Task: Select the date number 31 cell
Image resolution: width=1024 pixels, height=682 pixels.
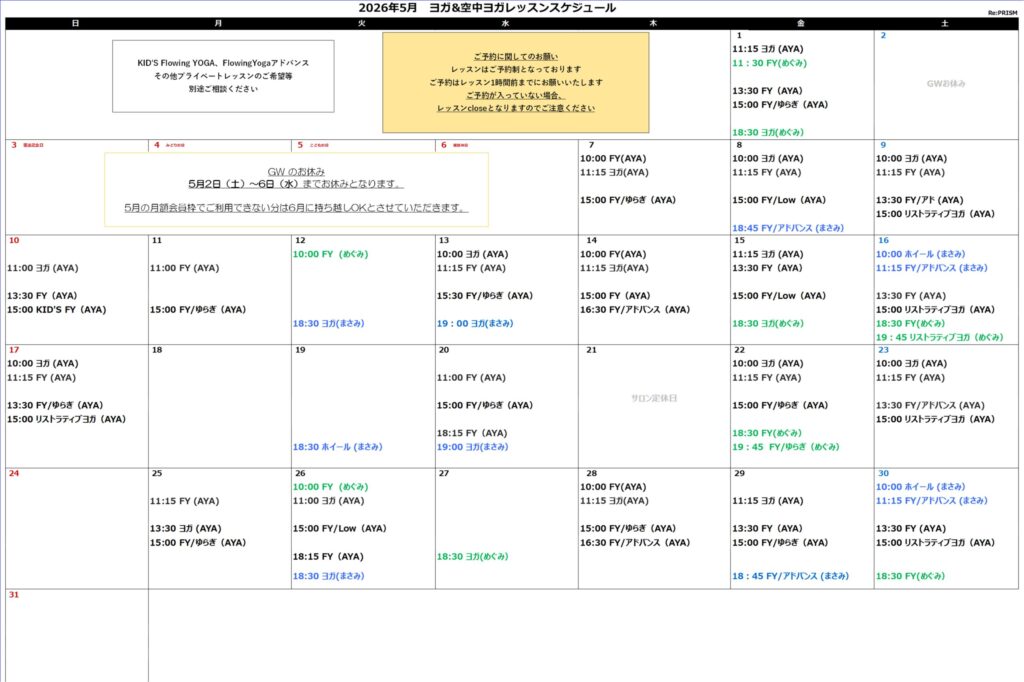Action: coord(14,595)
